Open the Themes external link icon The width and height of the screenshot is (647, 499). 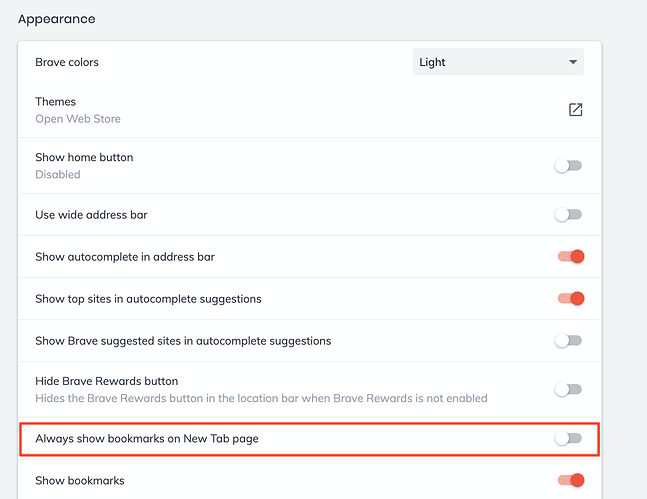(x=575, y=110)
